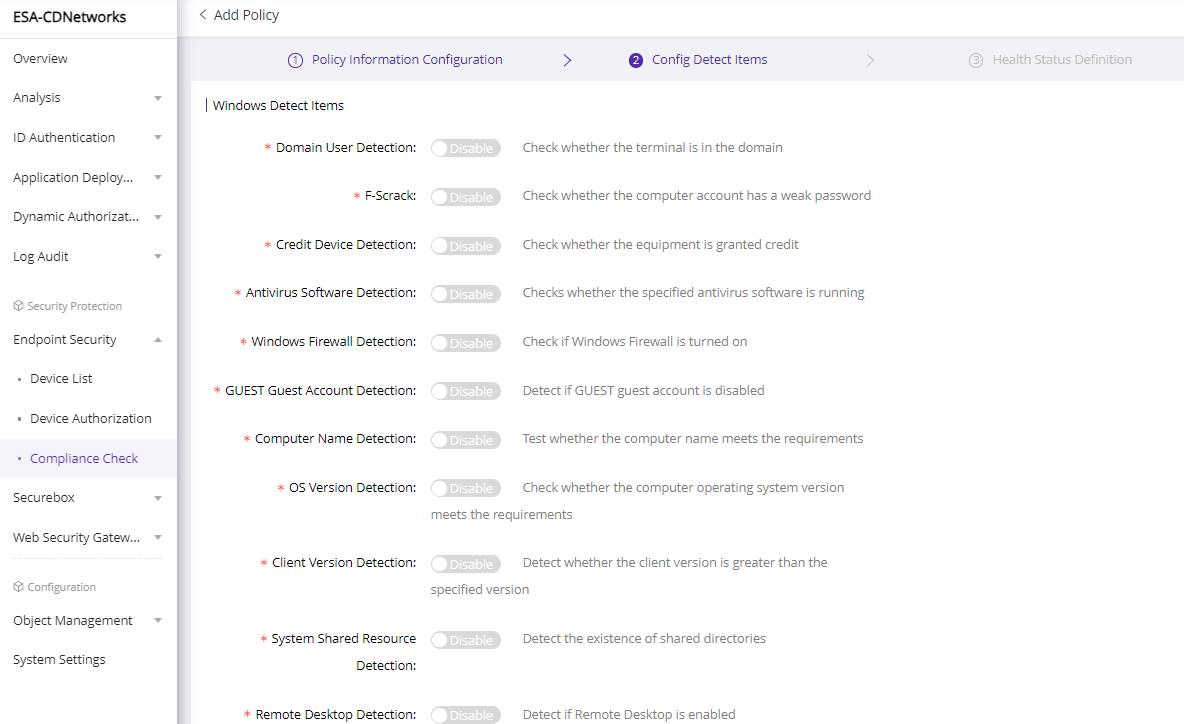Click the step 1 circle icon

click(295, 60)
